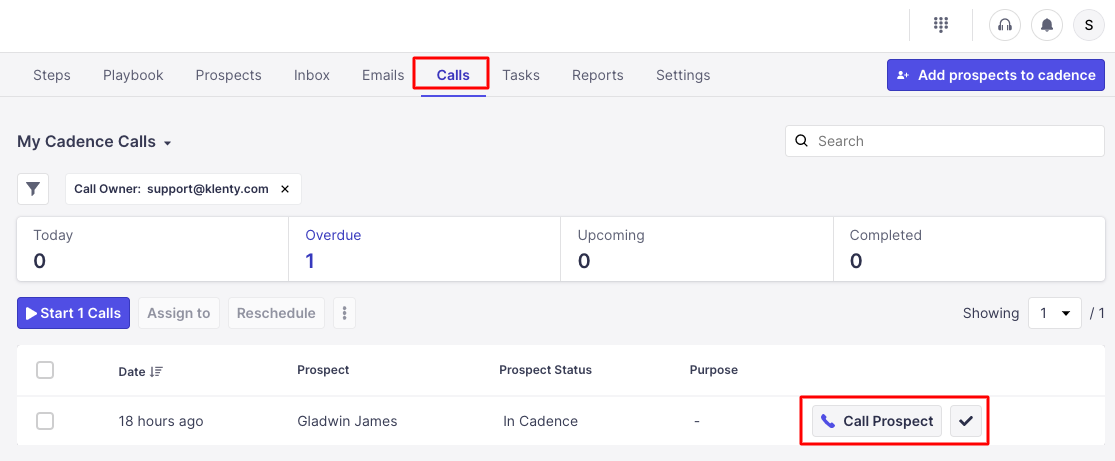Image resolution: width=1115 pixels, height=461 pixels.
Task: Click Add prospects to cadence button
Action: click(996, 75)
